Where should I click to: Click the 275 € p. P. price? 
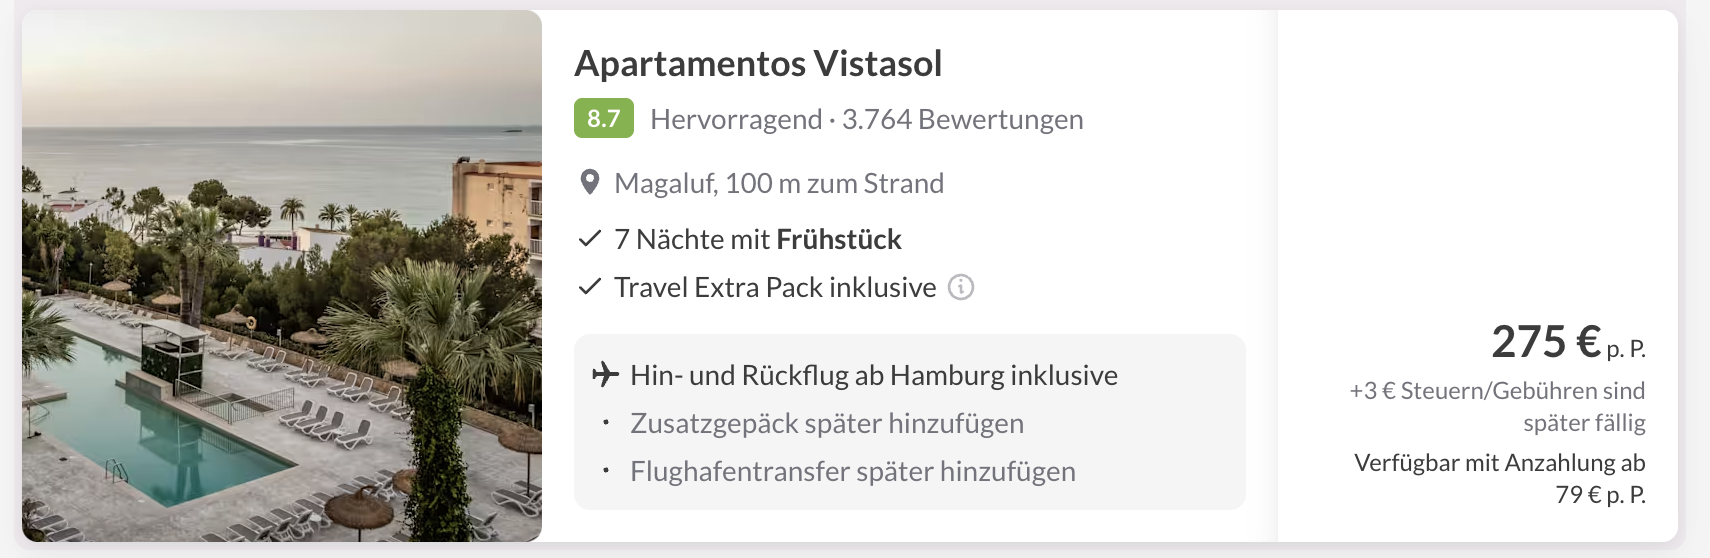1566,342
